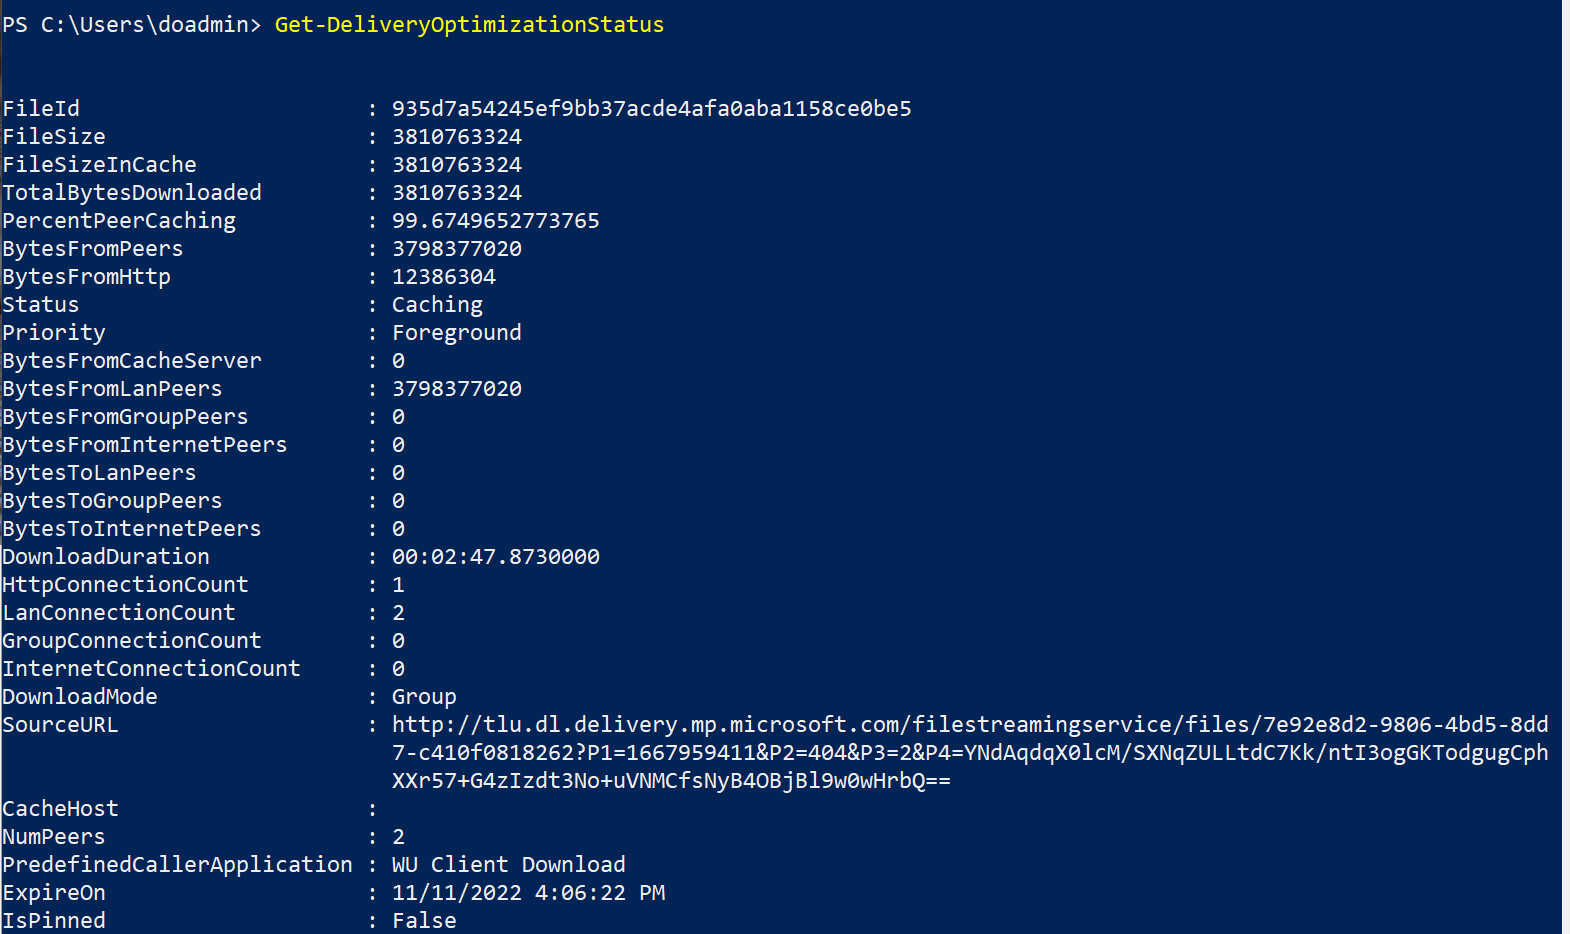
Task: Click the BytesFromHttp value 12386304
Action: (443, 277)
